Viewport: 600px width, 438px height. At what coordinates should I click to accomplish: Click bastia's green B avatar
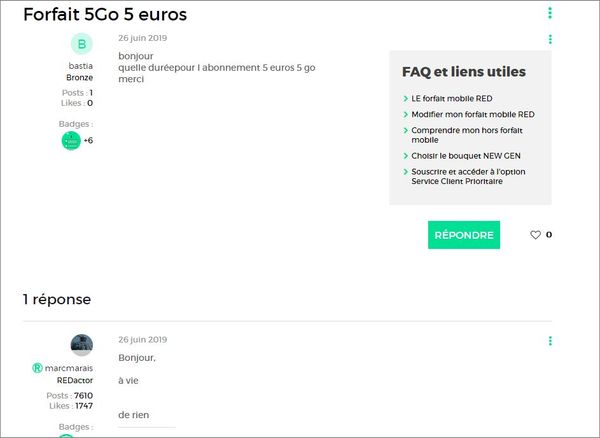tap(82, 44)
